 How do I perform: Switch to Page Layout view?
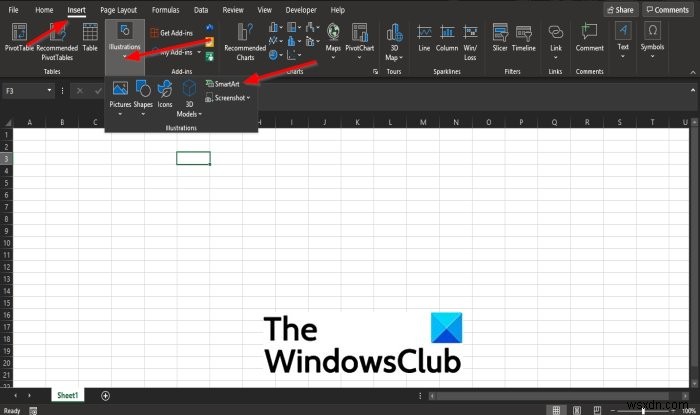(x=577, y=410)
